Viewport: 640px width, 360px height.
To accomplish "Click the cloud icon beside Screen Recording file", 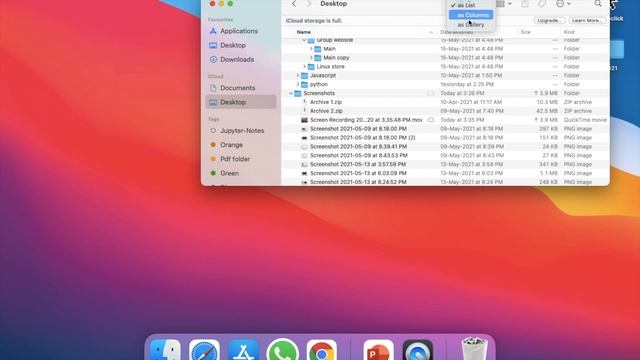I will click(431, 120).
